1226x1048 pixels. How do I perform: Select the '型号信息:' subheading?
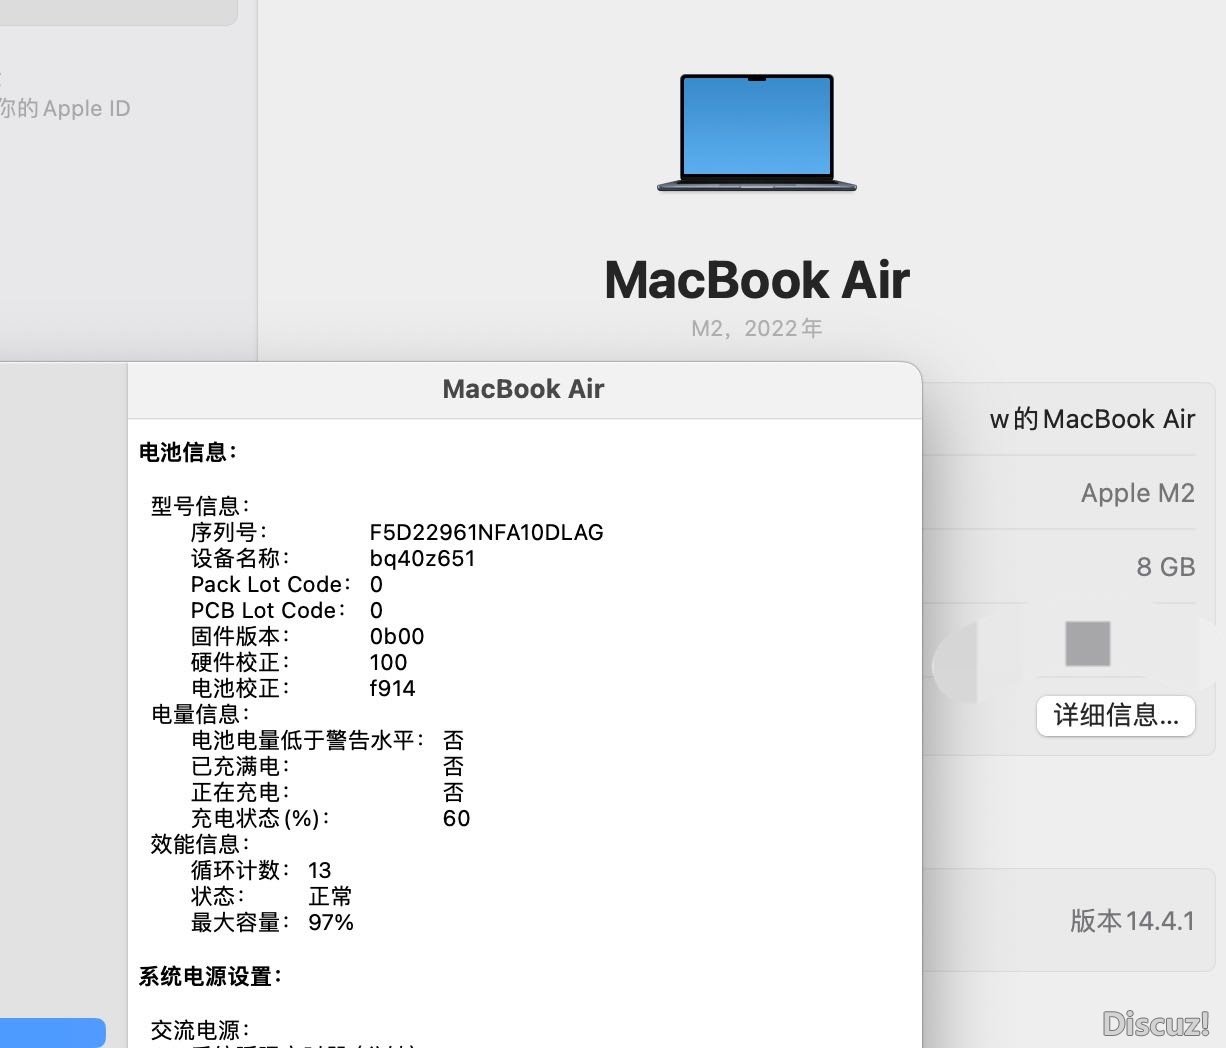[x=201, y=506]
